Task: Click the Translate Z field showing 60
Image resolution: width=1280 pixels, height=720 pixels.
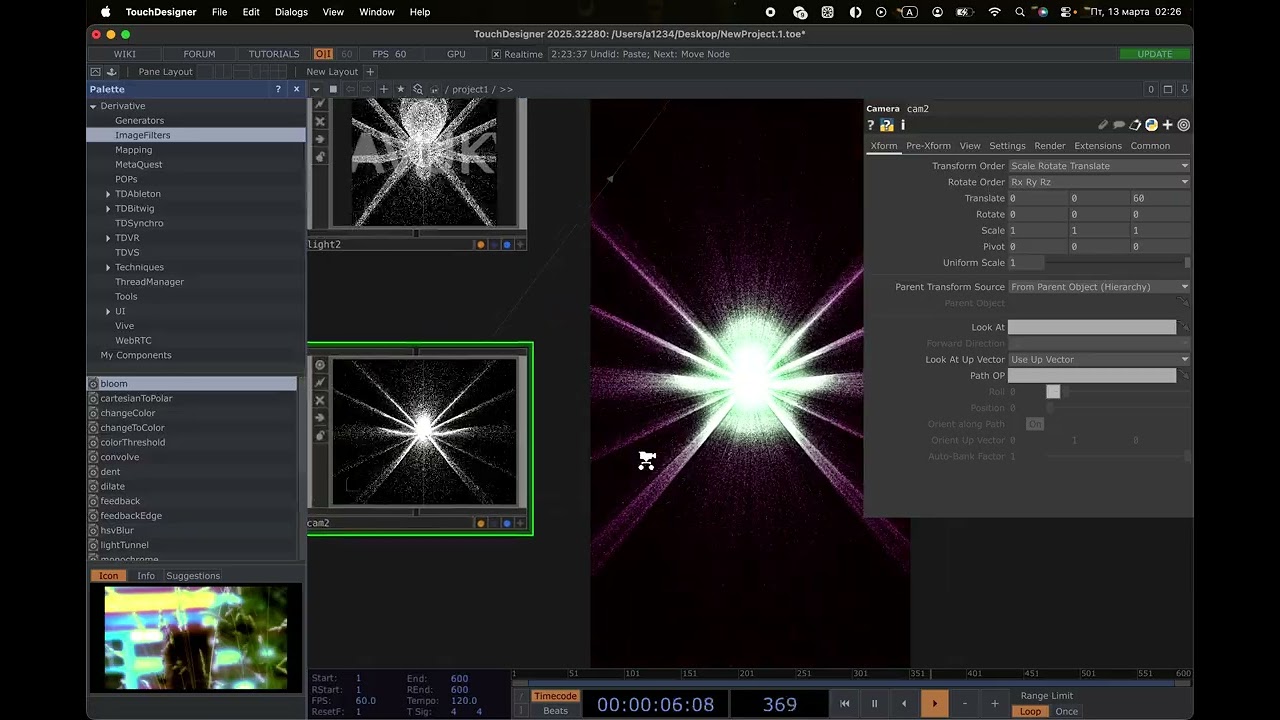Action: (1160, 198)
